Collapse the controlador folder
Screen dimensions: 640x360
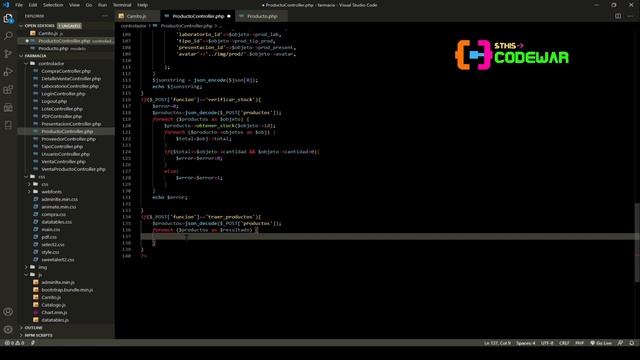(x=51, y=64)
